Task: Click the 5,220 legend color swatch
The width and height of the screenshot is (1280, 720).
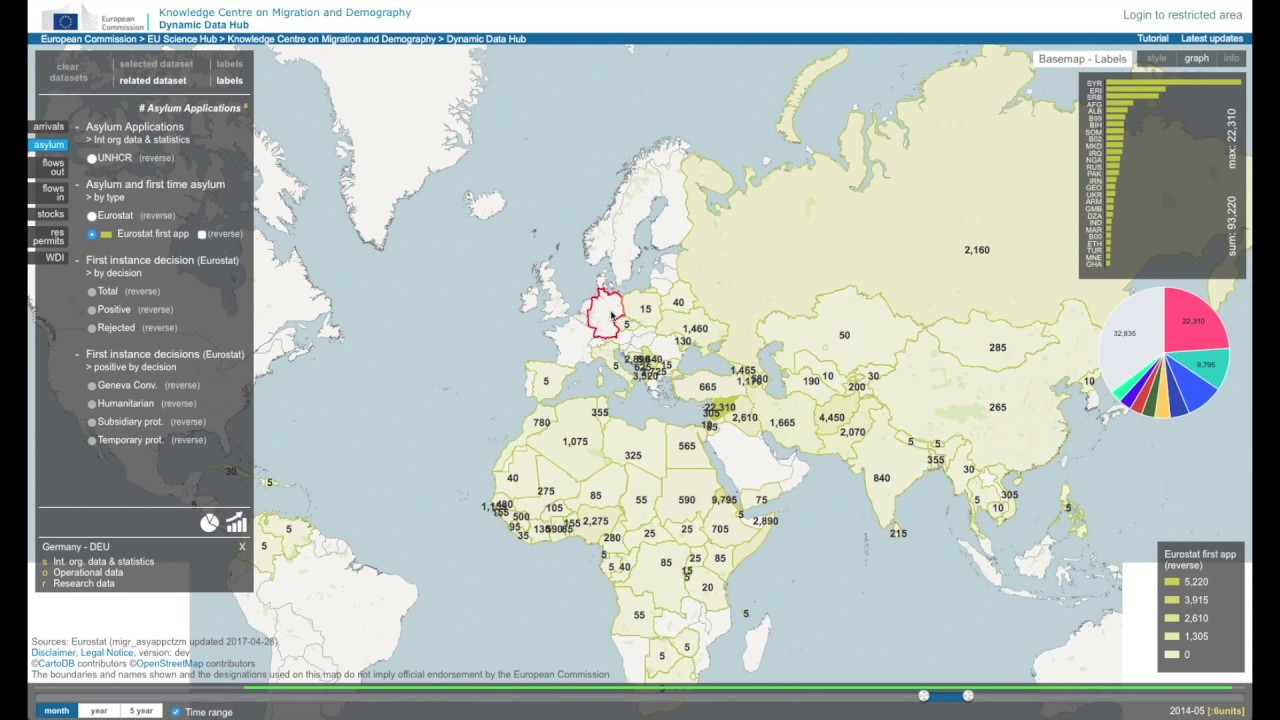Action: (1171, 582)
